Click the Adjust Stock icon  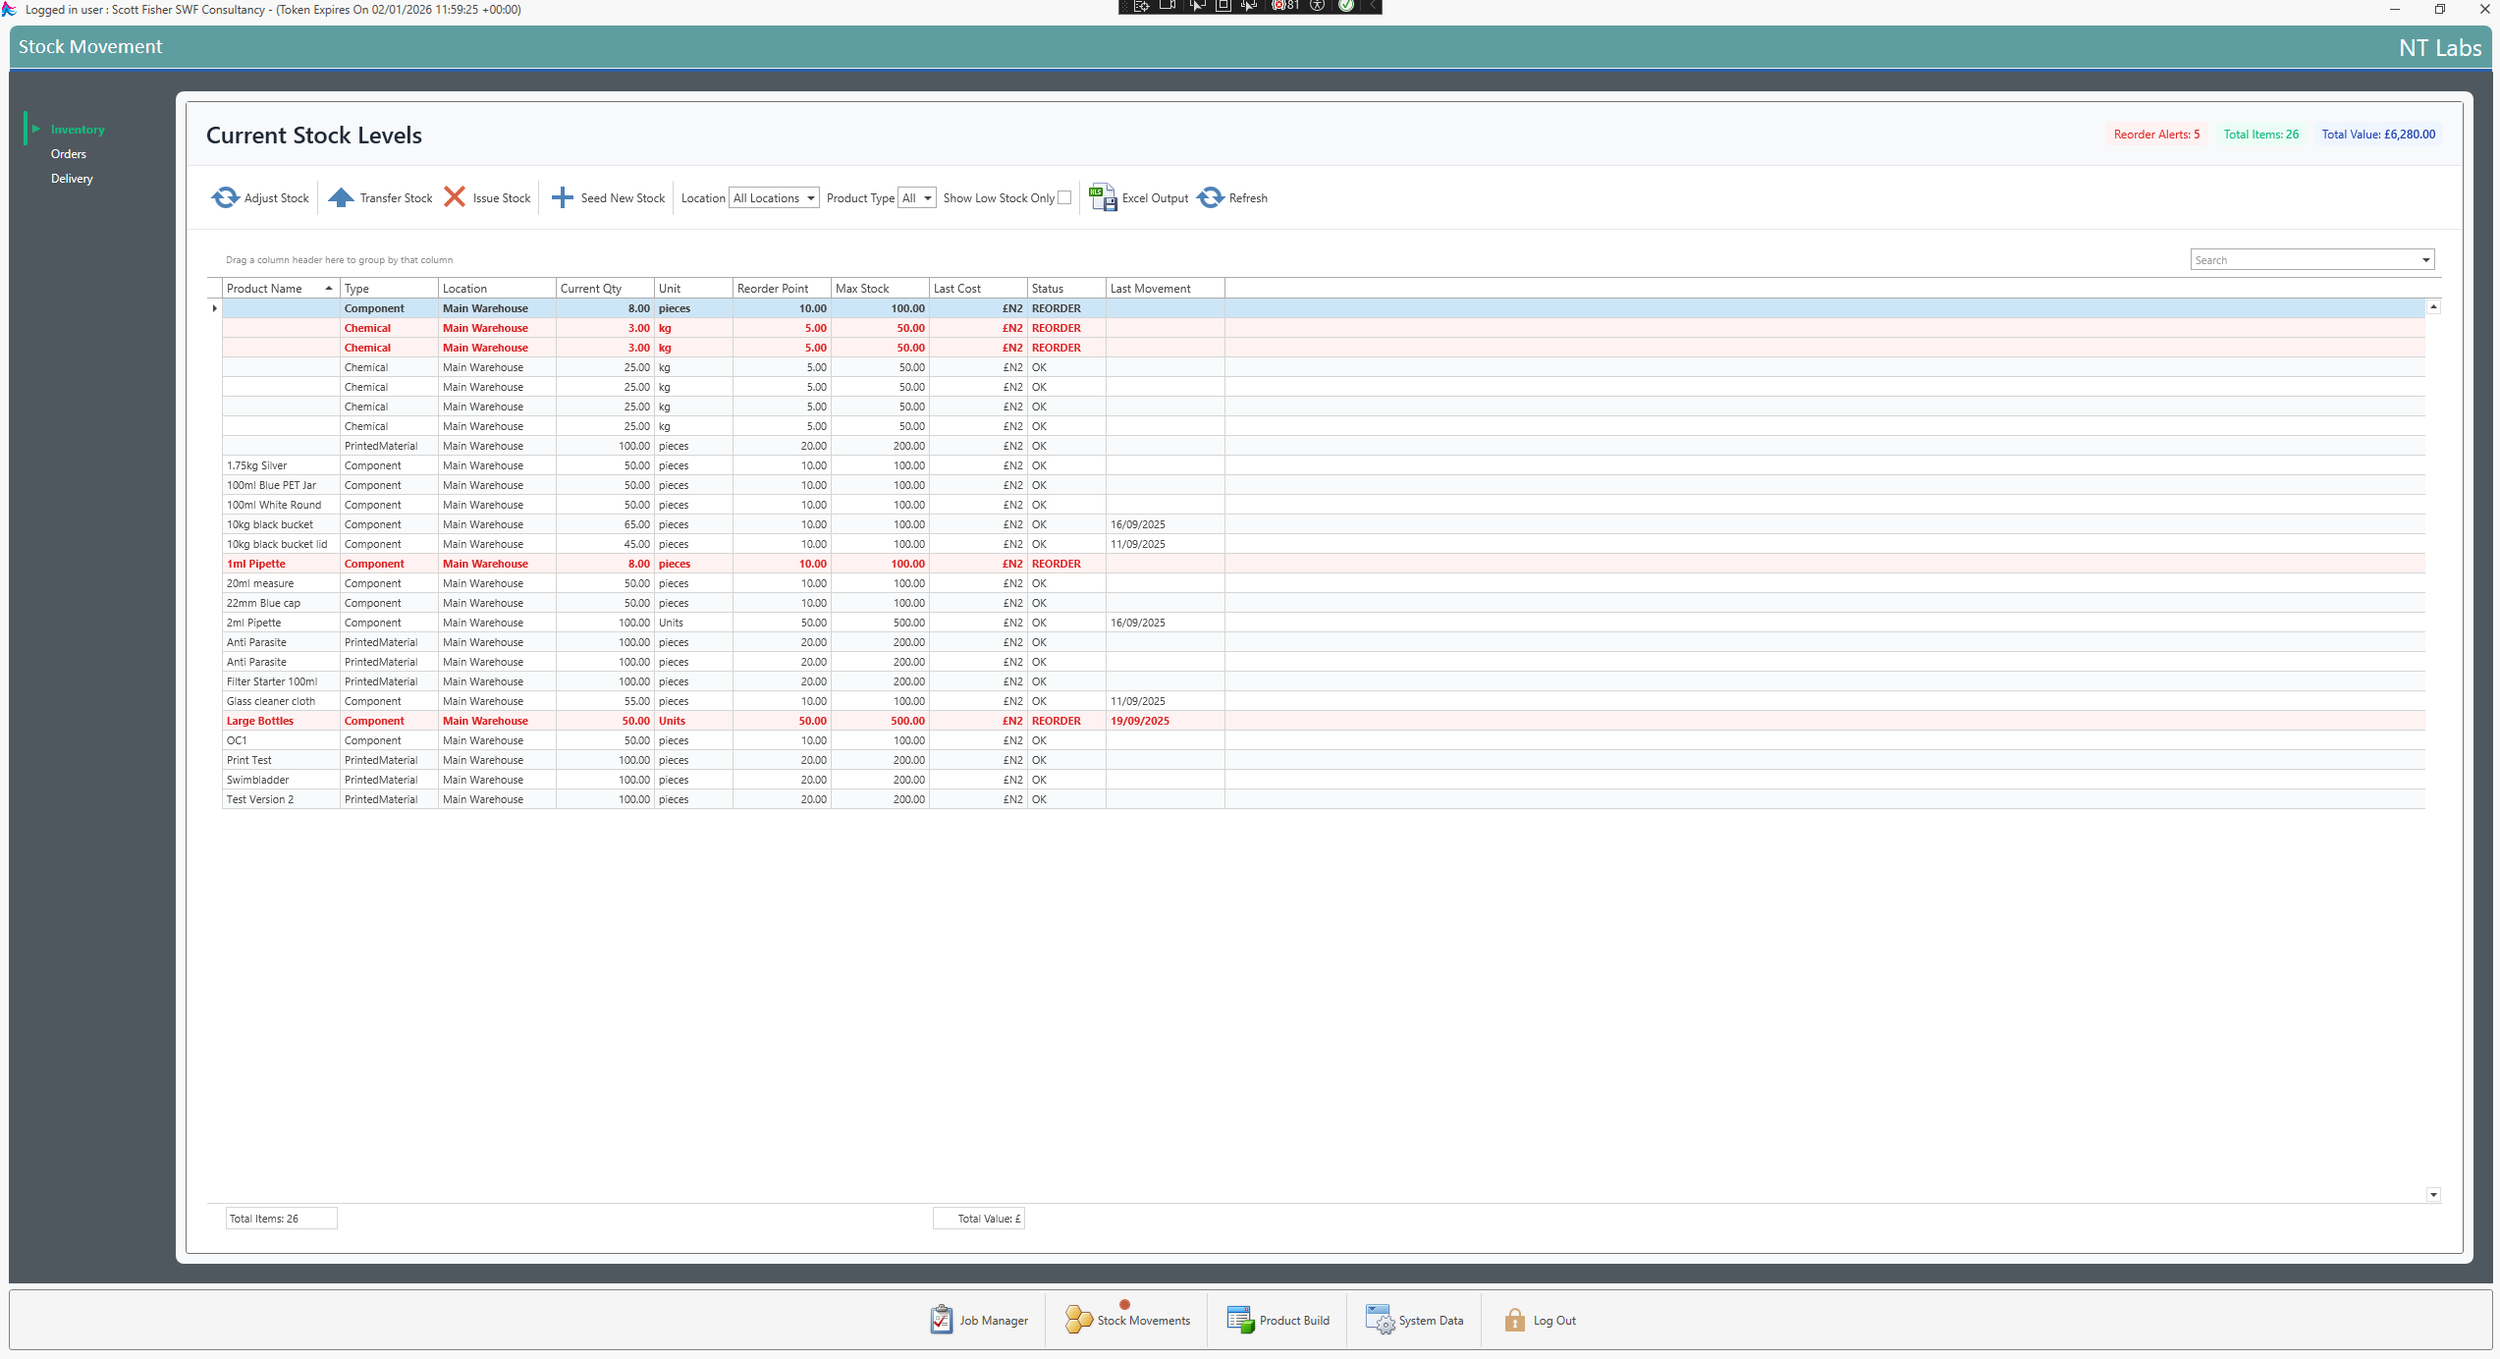226,197
